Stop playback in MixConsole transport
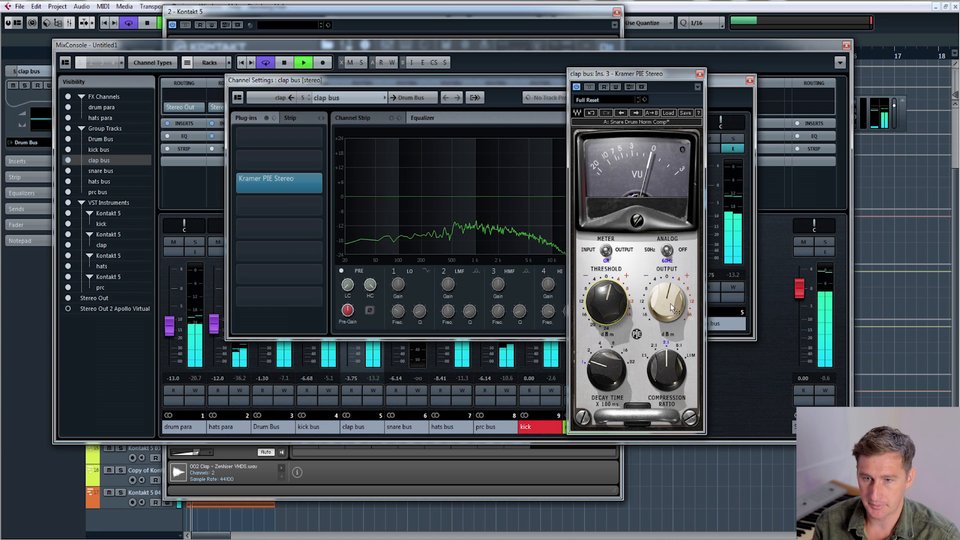Screen dimensions: 960x540 pos(283,62)
